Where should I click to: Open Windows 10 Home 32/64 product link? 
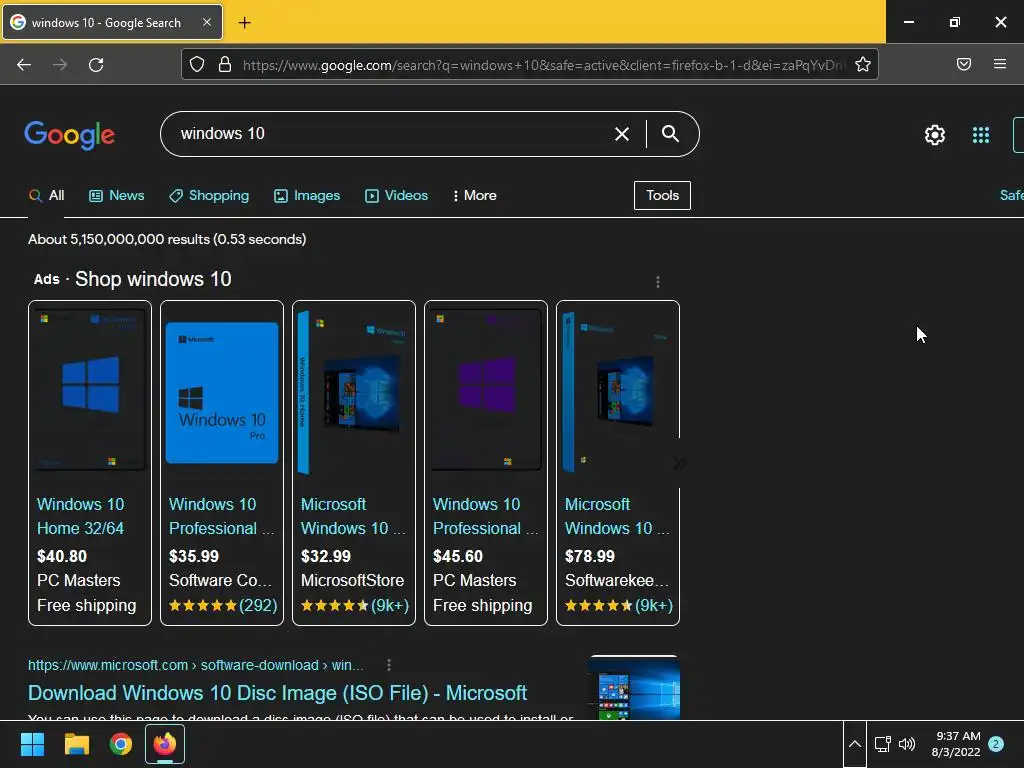[80, 516]
